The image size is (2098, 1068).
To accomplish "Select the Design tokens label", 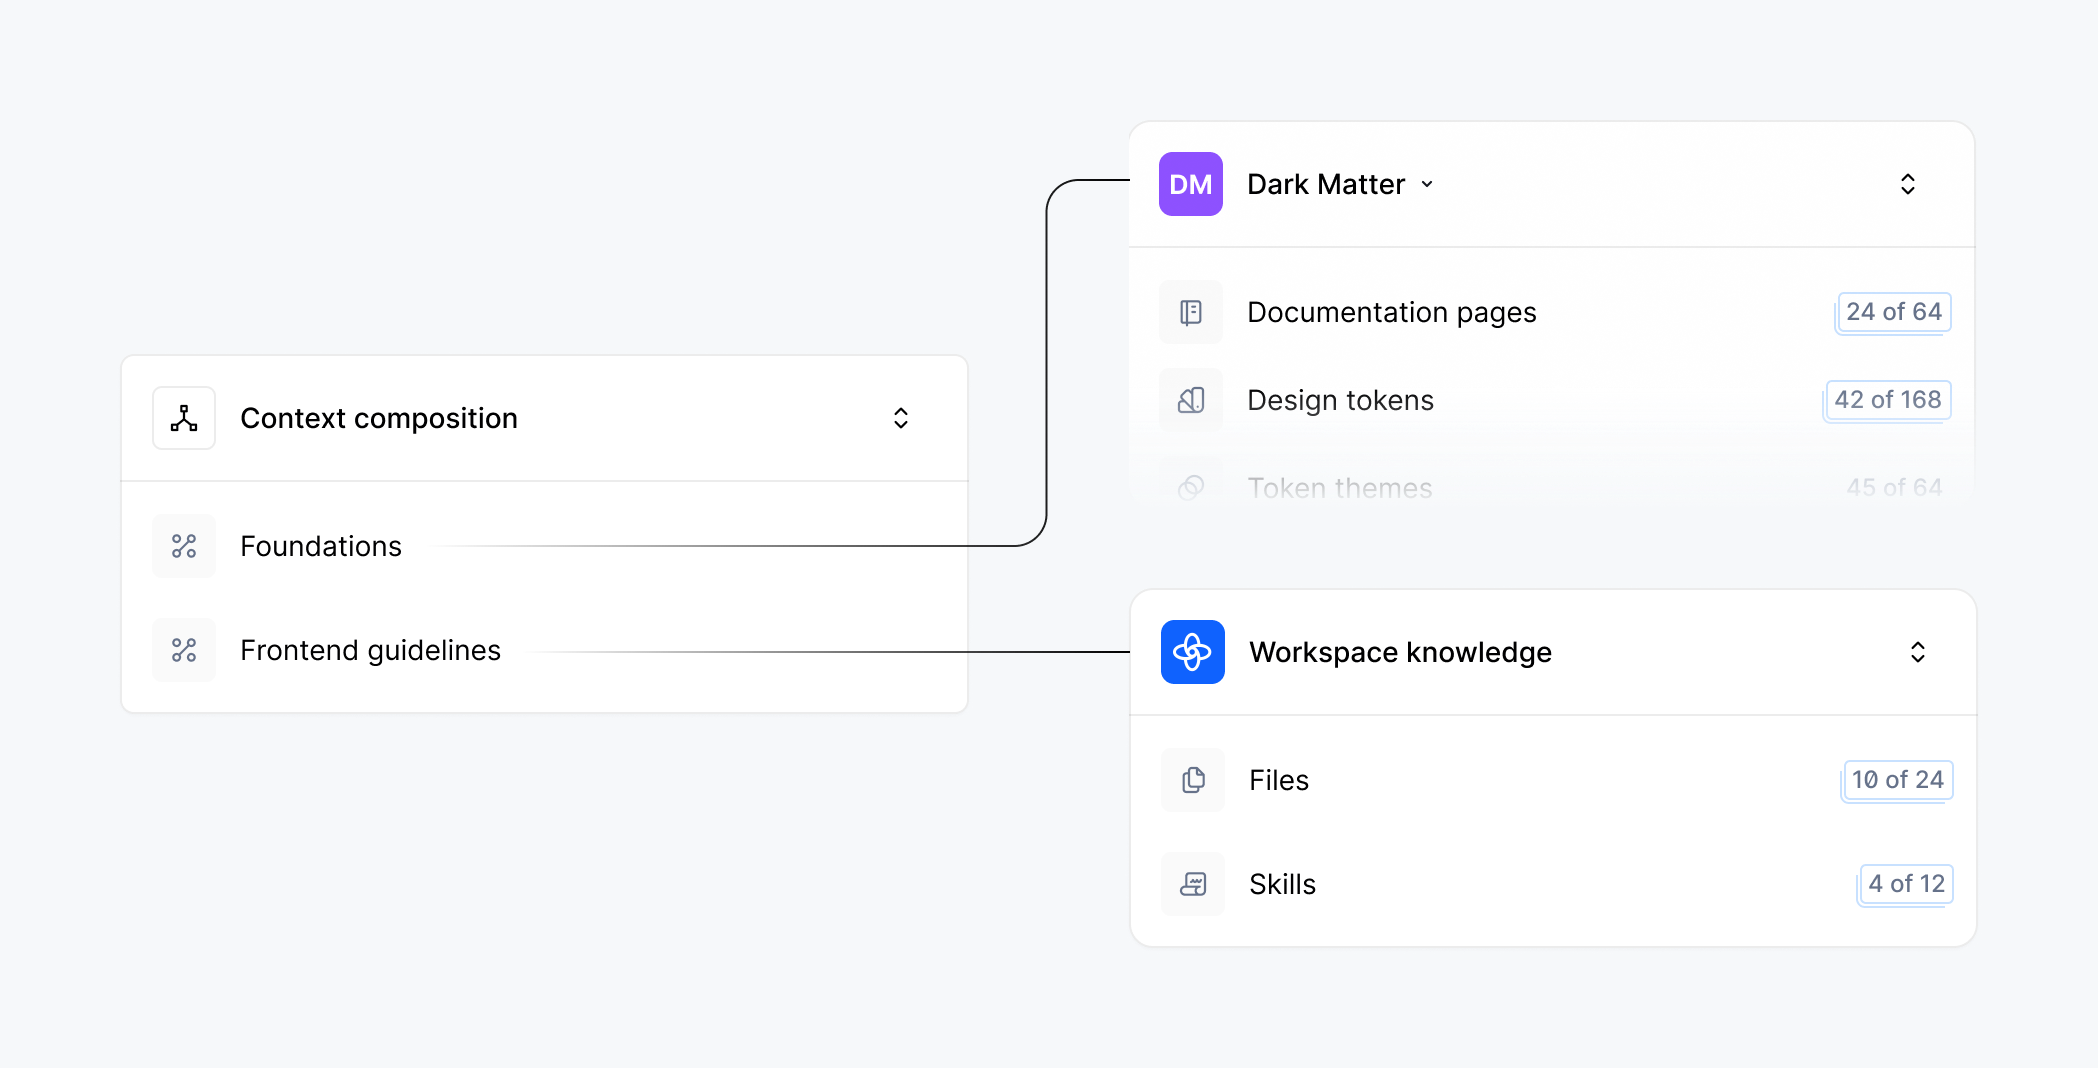I will click(x=1340, y=400).
